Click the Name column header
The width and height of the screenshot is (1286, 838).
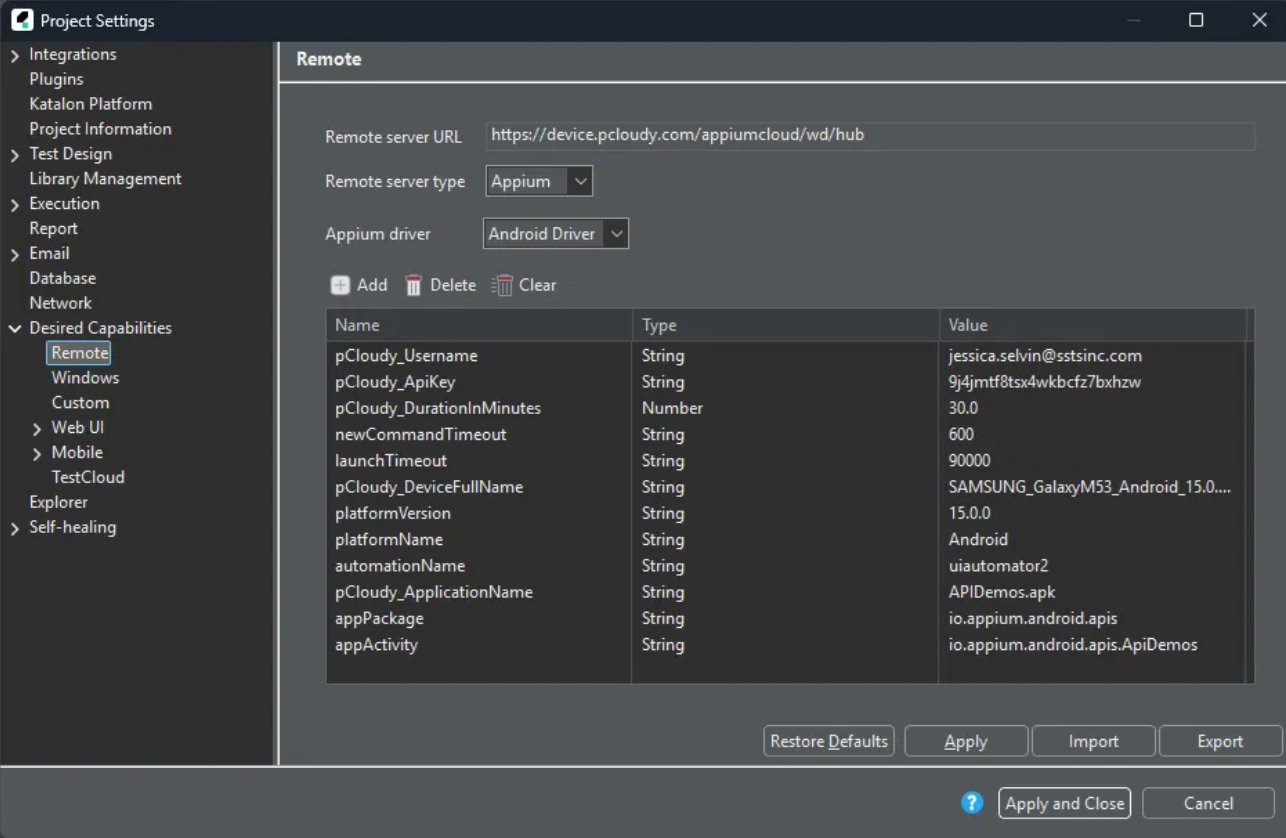click(479, 325)
